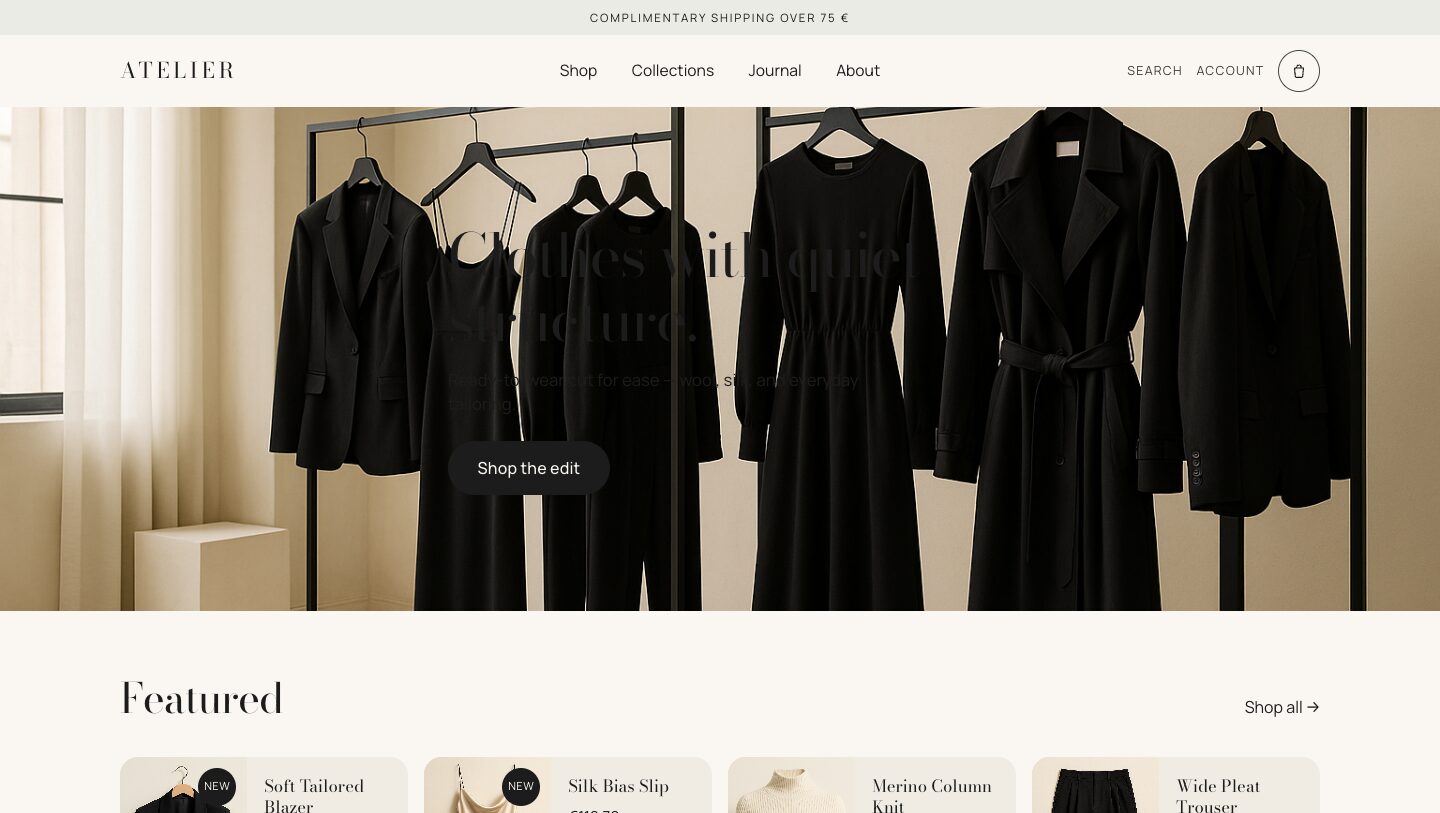Viewport: 1440px width, 813px height.
Task: Open the ACCOUNT link
Action: point(1230,71)
